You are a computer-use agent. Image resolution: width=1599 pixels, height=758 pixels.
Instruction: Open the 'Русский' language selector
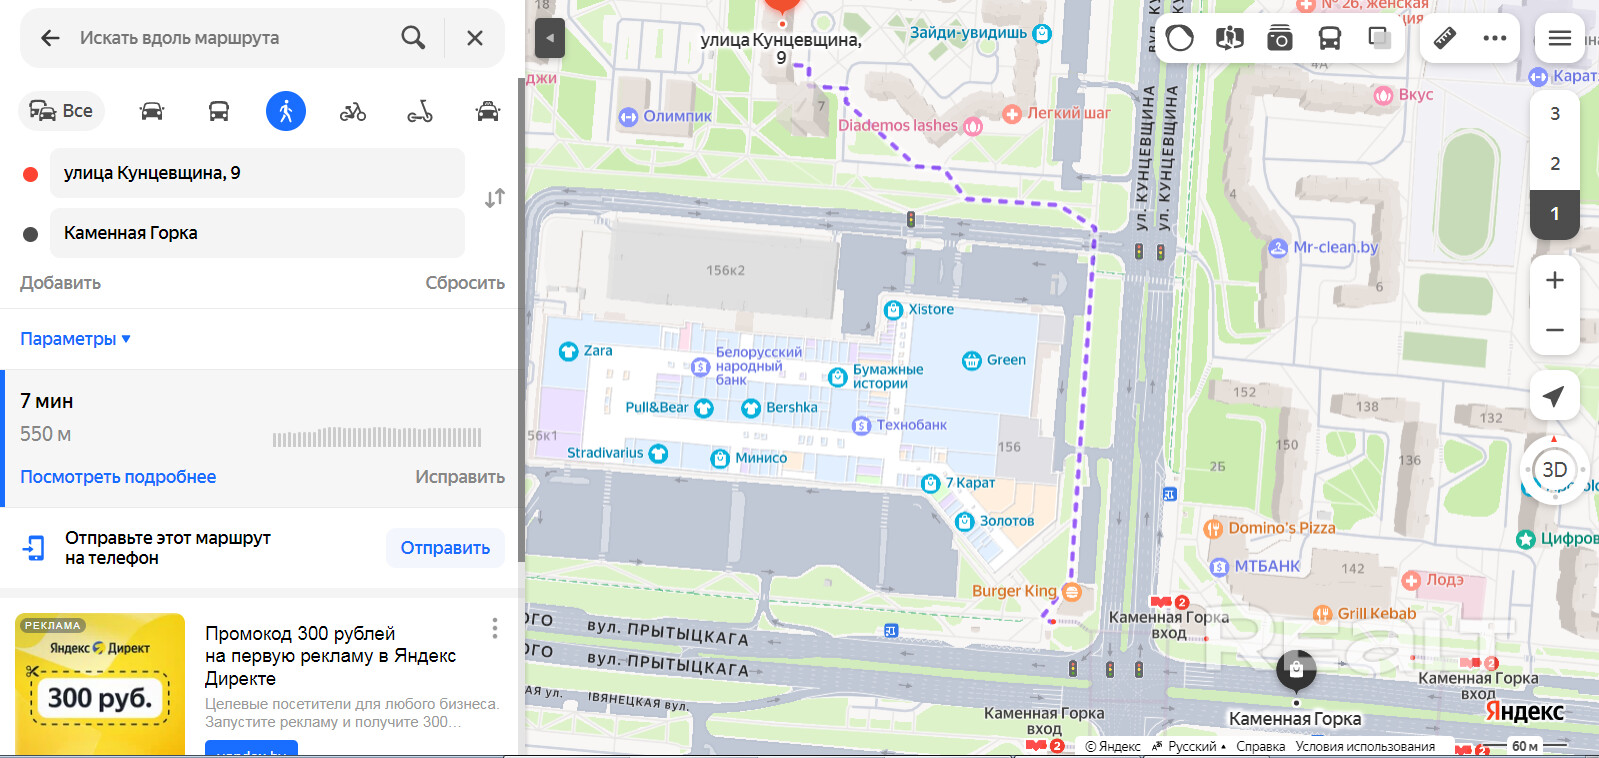click(1189, 746)
